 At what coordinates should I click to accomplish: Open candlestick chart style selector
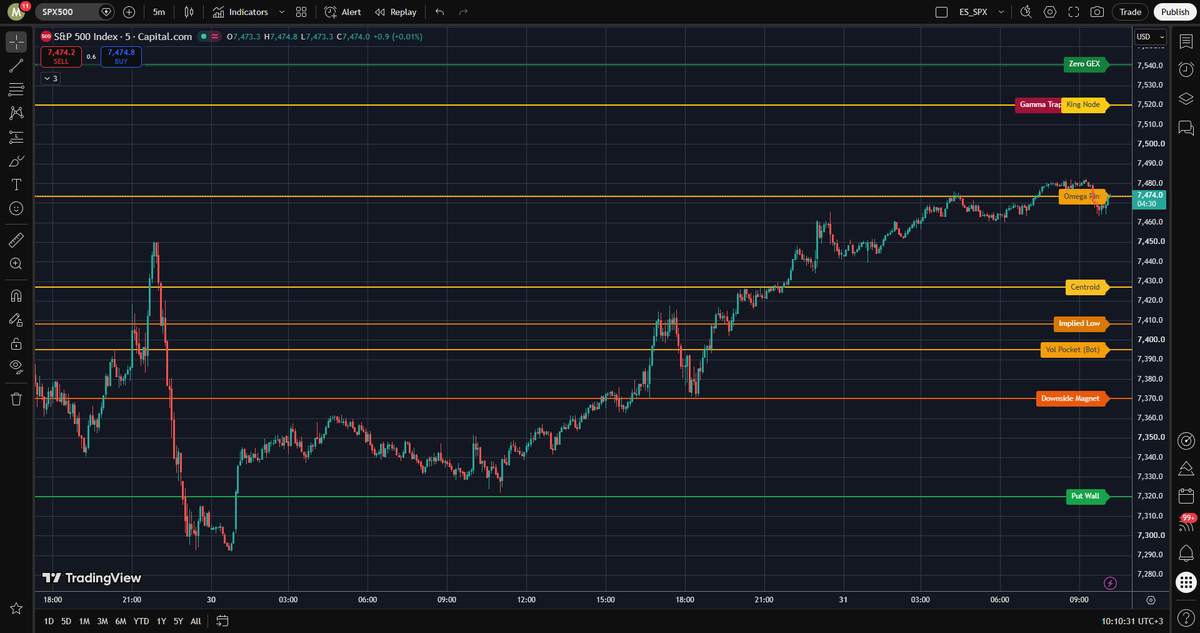coord(190,12)
